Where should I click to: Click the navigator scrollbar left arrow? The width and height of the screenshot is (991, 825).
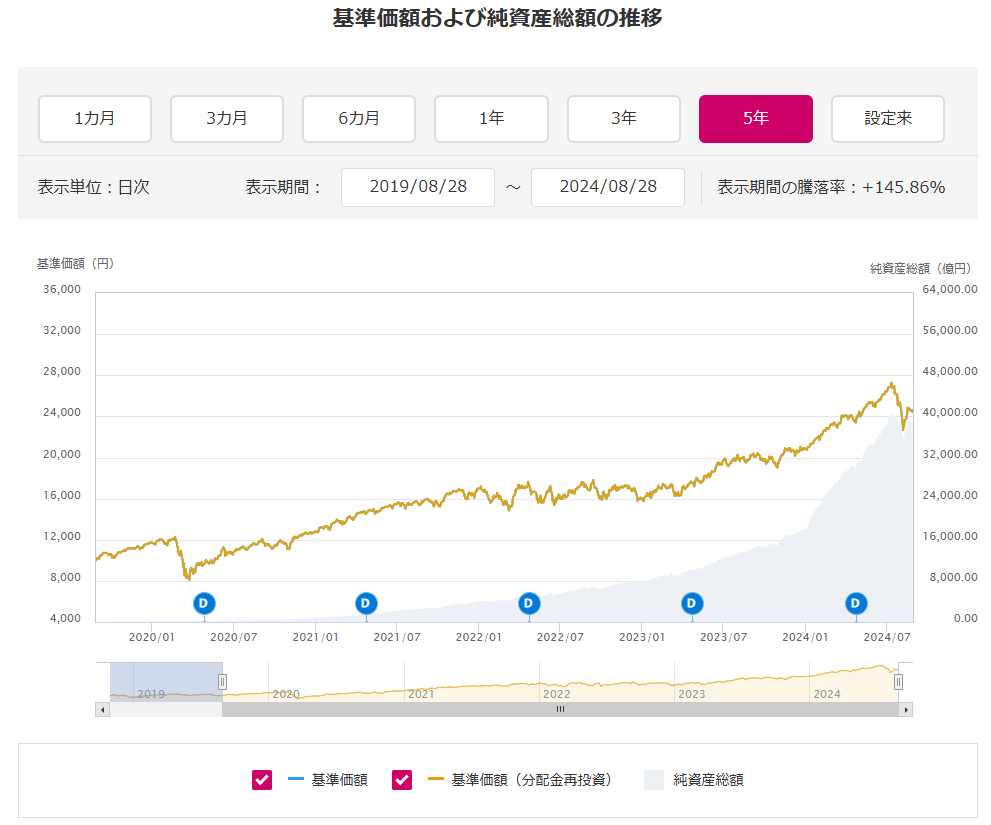pos(102,709)
